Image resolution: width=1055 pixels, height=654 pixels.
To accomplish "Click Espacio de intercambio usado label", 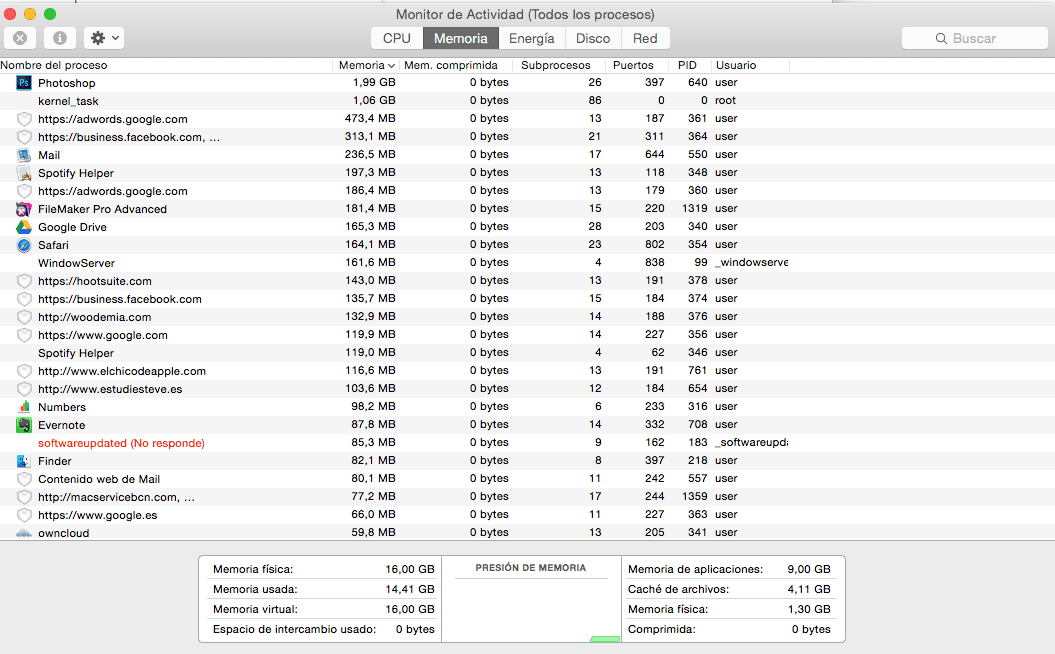I will point(294,630).
